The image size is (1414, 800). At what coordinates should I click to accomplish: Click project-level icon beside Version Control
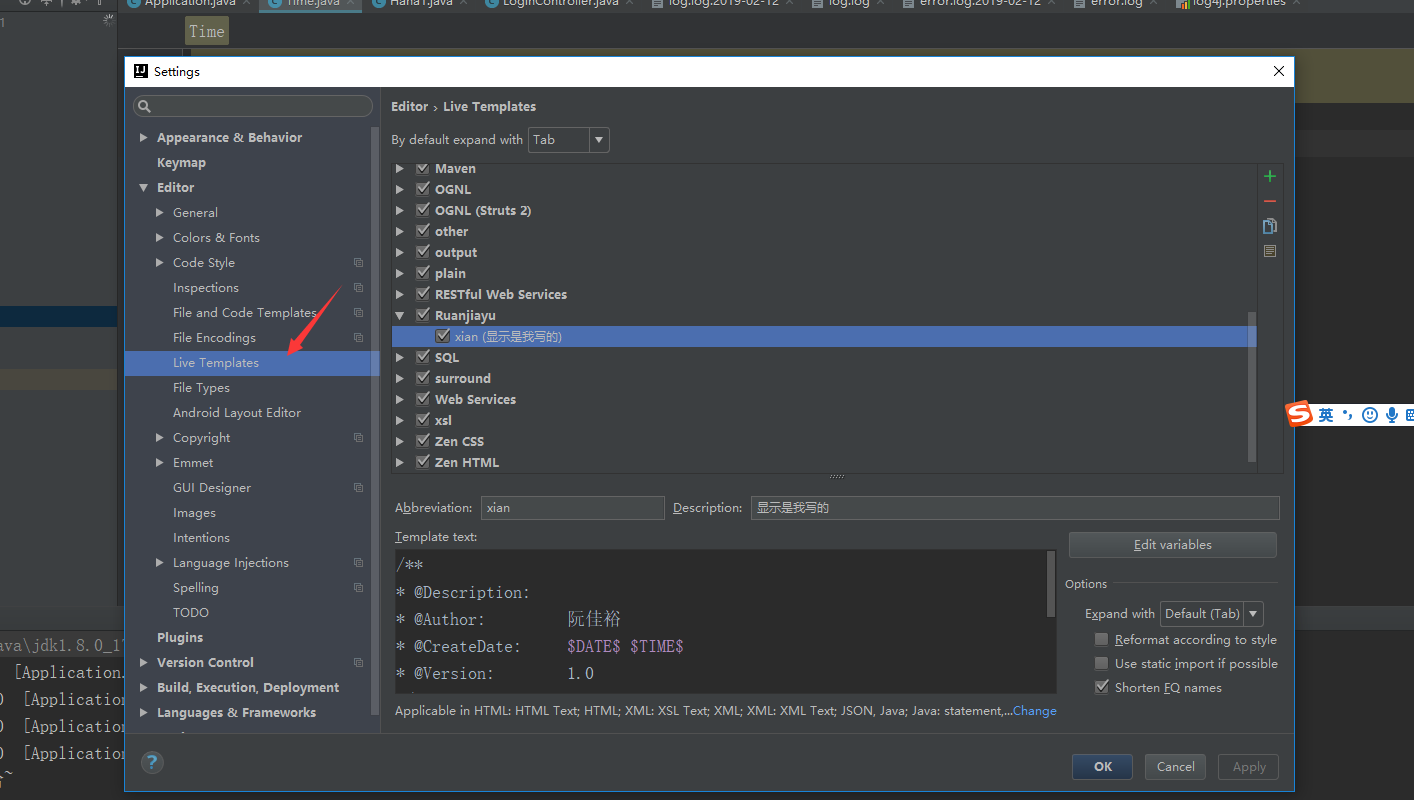358,663
